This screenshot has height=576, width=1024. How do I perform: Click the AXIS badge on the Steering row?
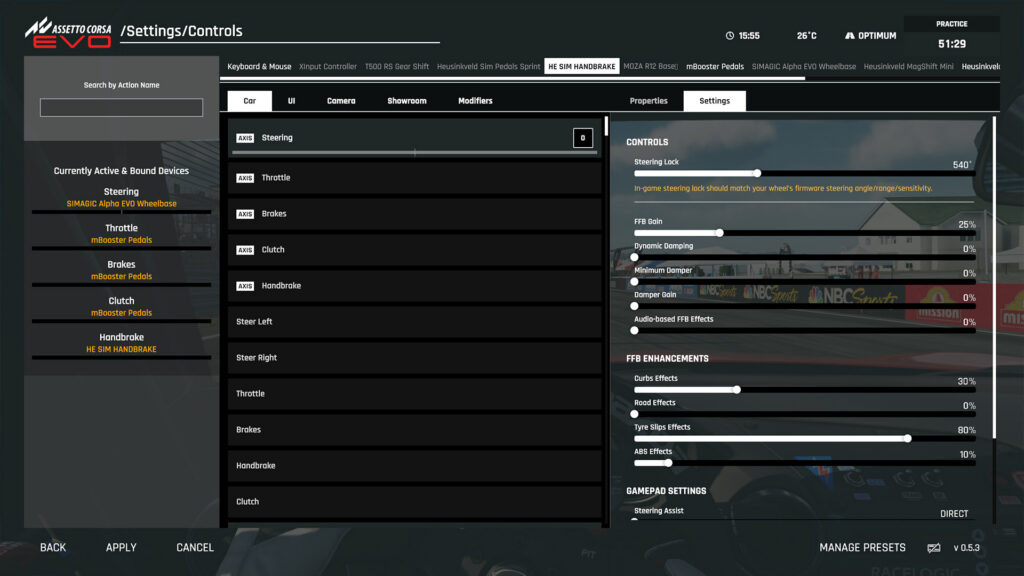(x=245, y=138)
